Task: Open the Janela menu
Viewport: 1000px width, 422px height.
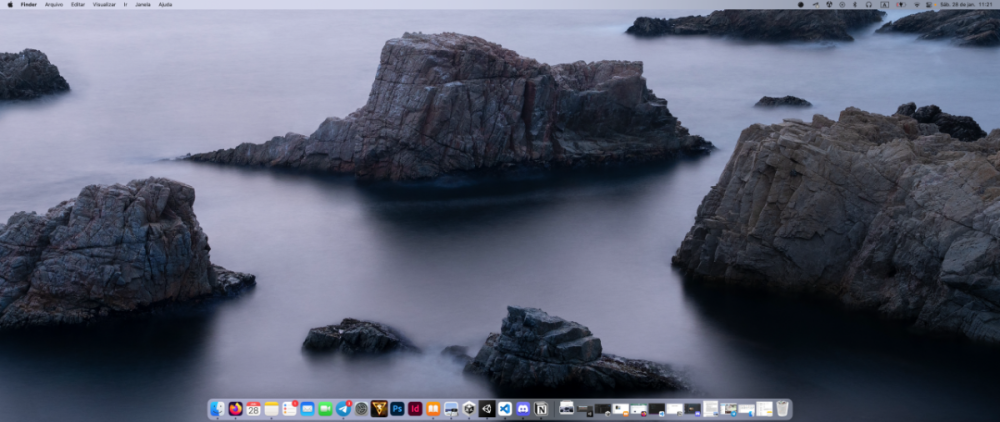Action: click(143, 4)
